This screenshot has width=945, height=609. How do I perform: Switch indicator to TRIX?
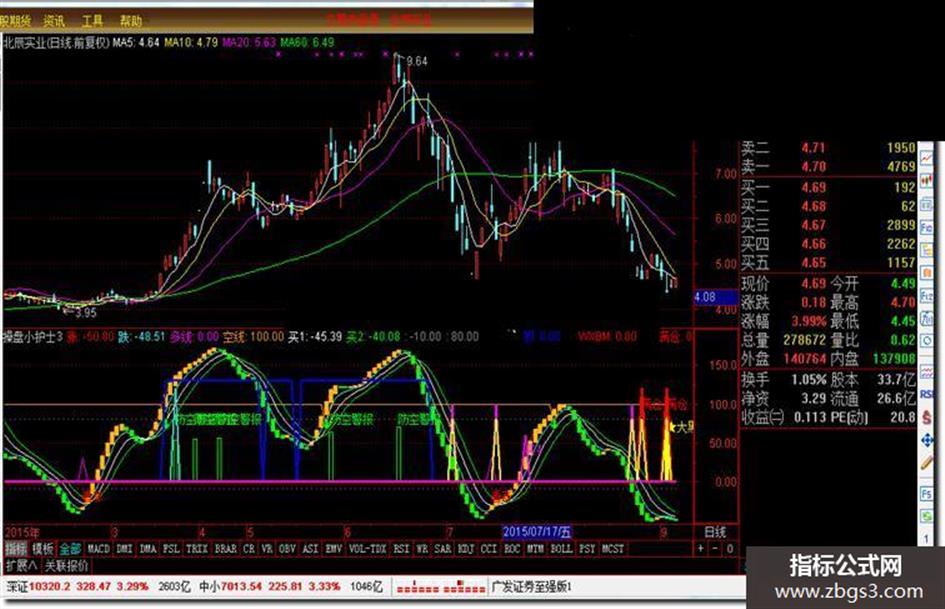[x=197, y=549]
